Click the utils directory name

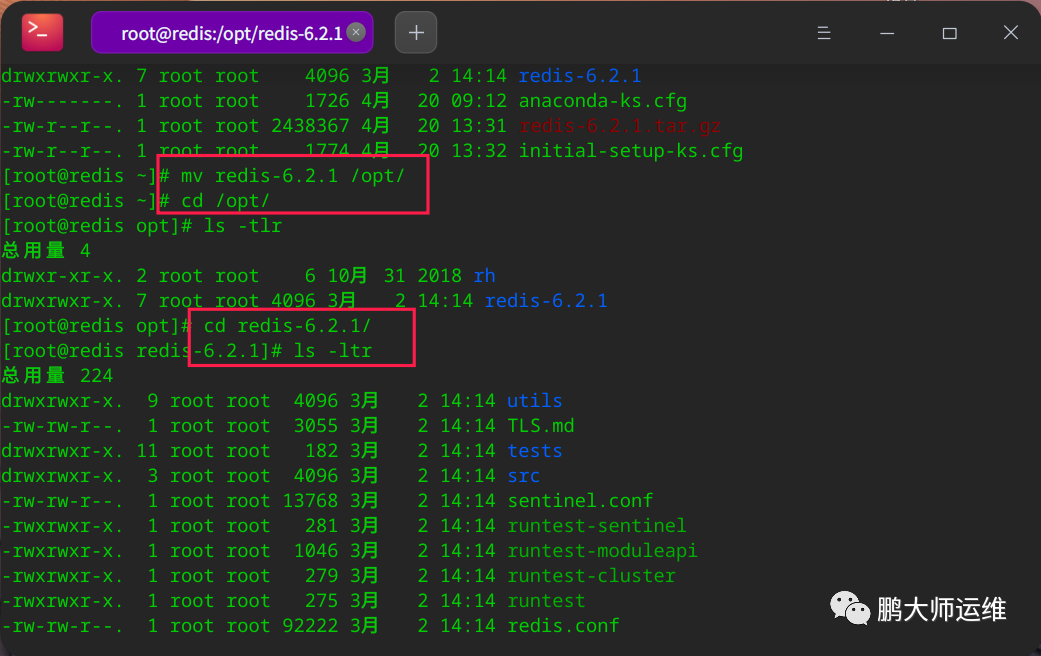[534, 400]
